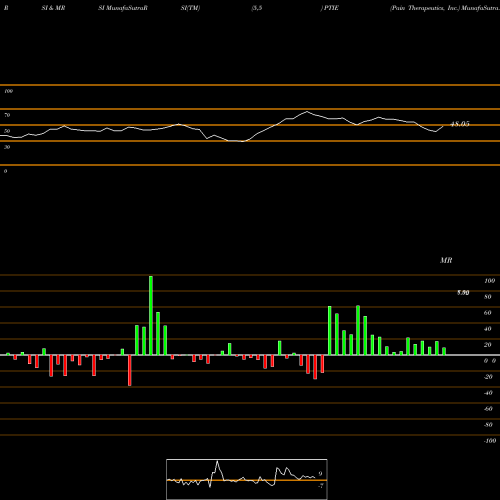This screenshot has width=500, height=500.
Task: Click the MR panel title label
Action: coord(446,260)
